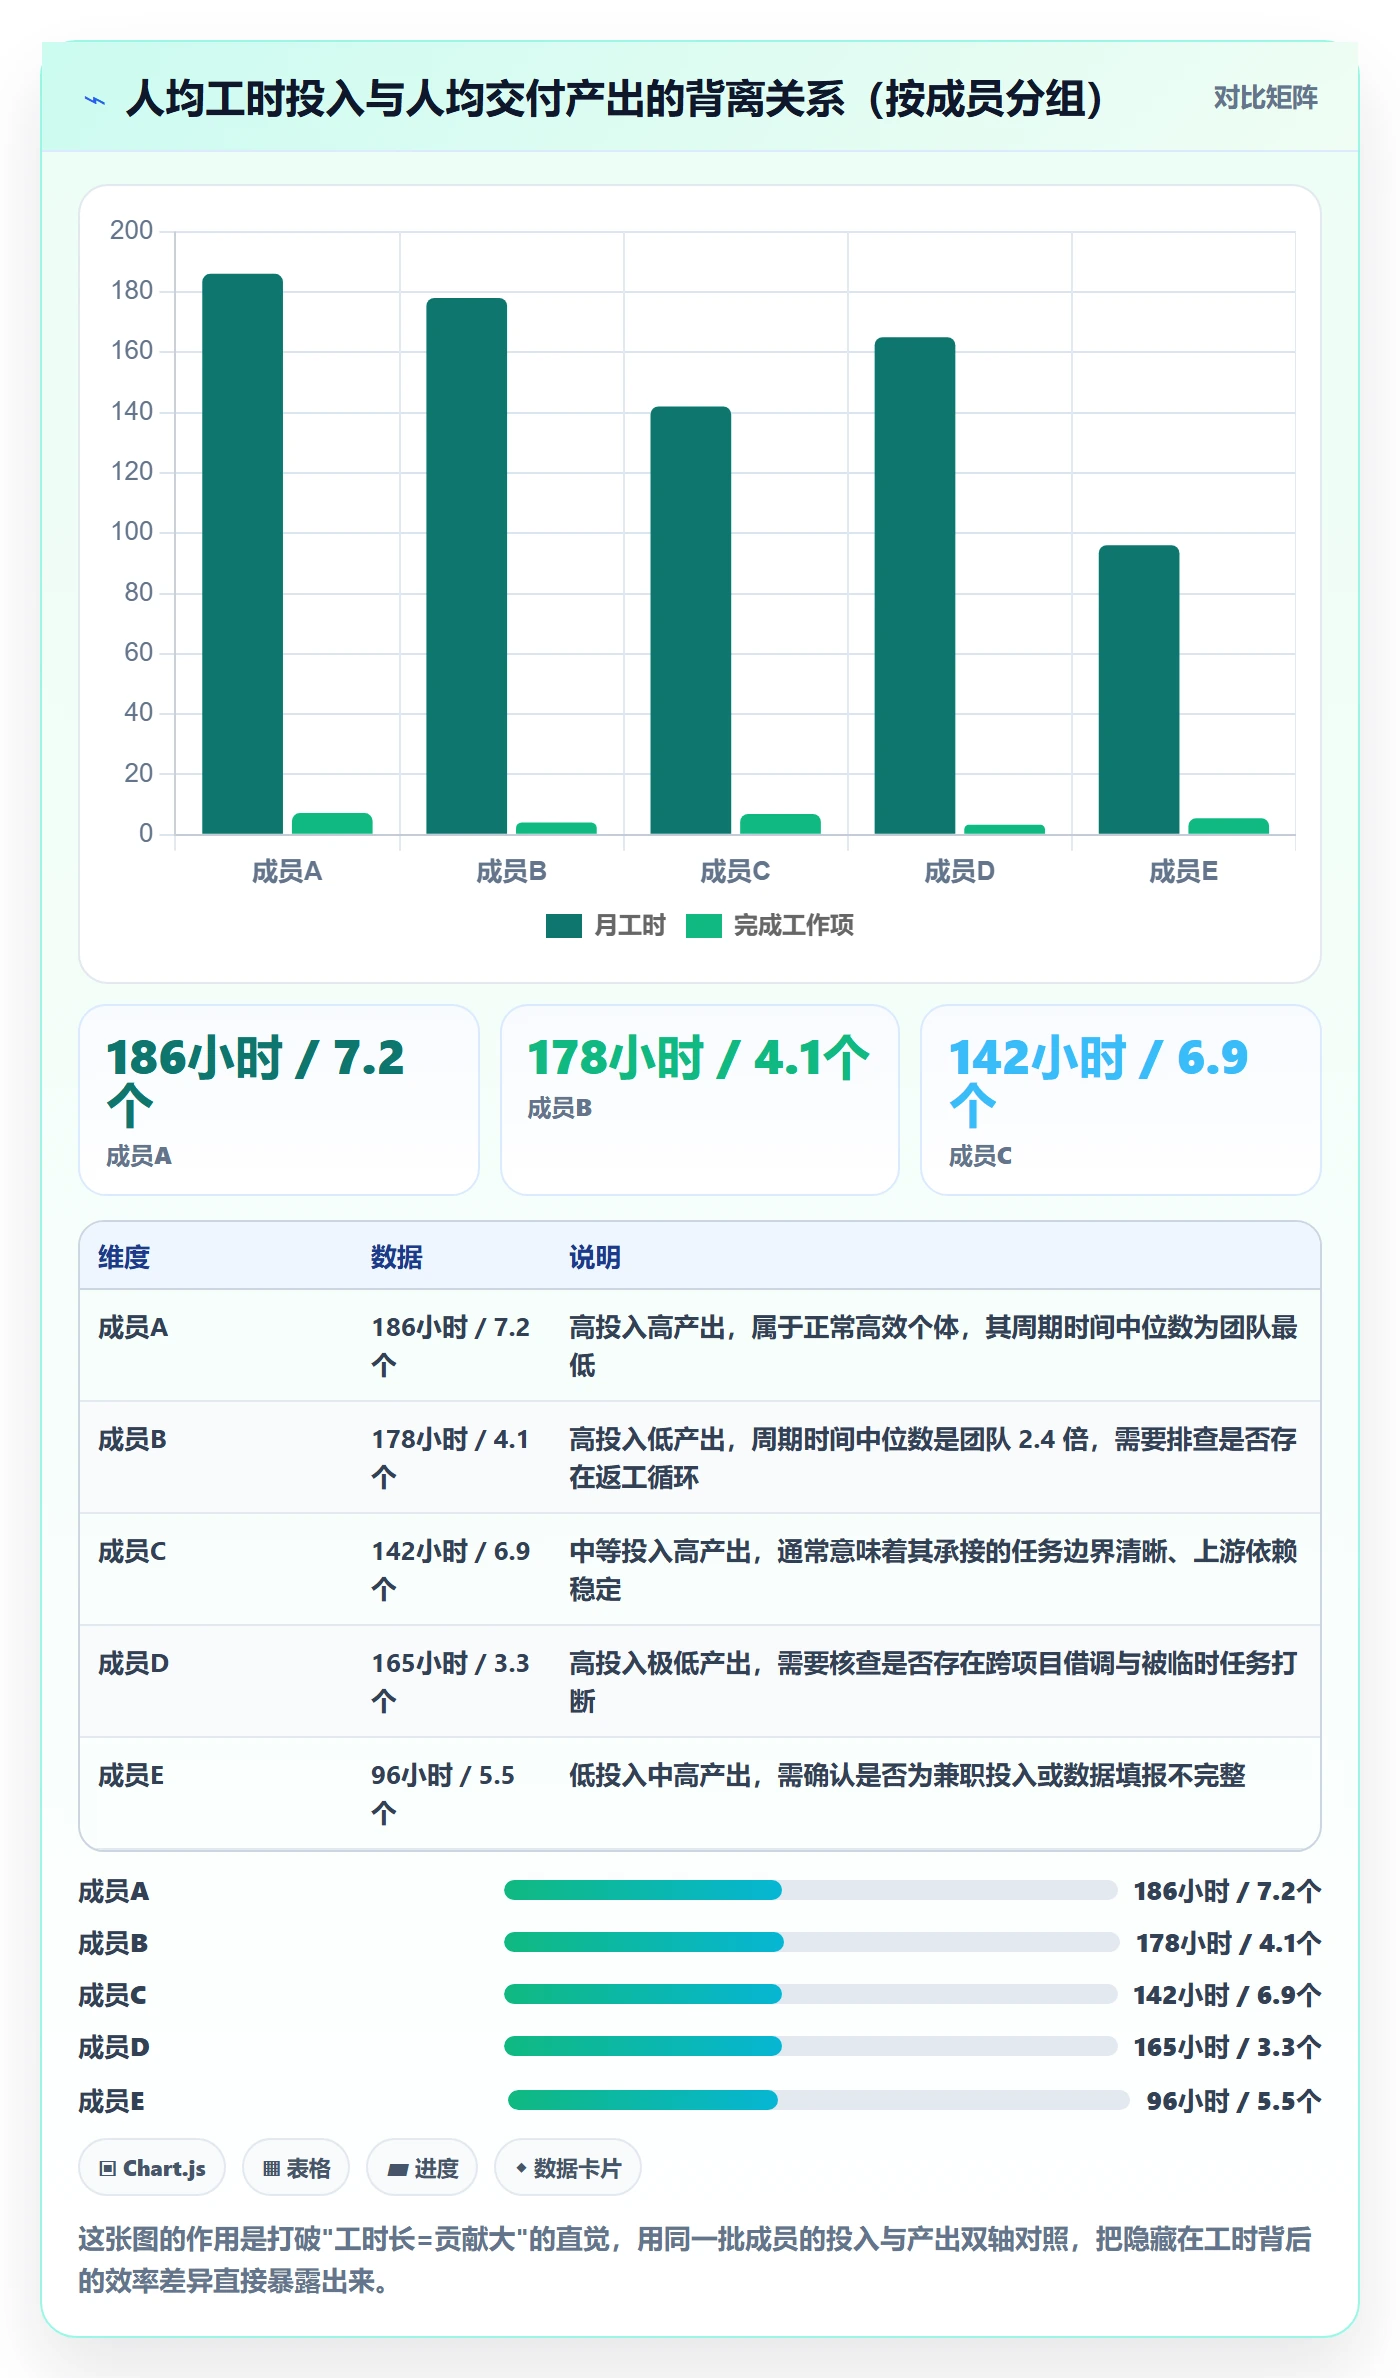The image size is (1400, 2378).
Task: Open the 142小时 / 6.9个 data card
Action: click(1121, 1100)
